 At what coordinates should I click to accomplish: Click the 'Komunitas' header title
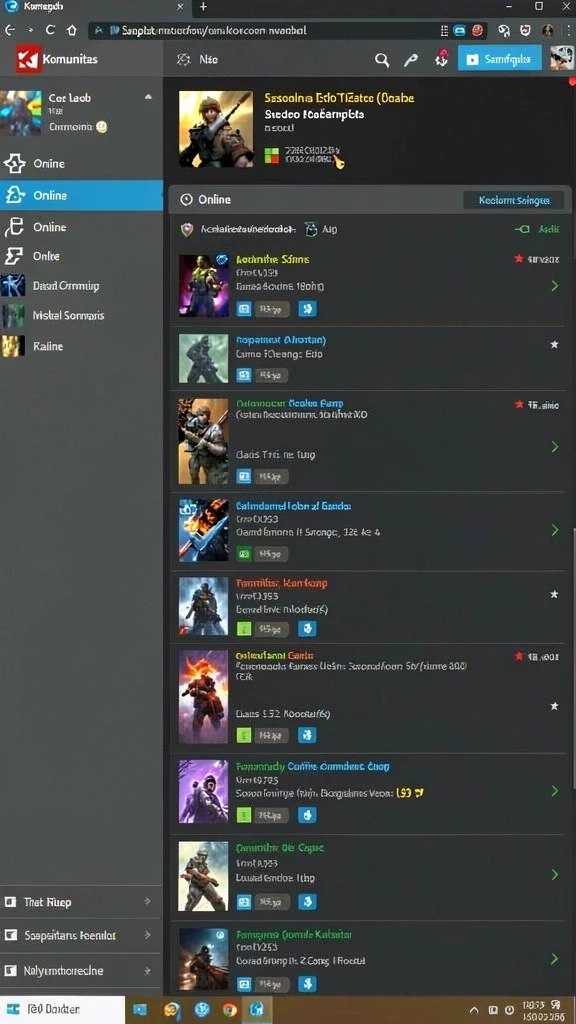click(x=70, y=59)
